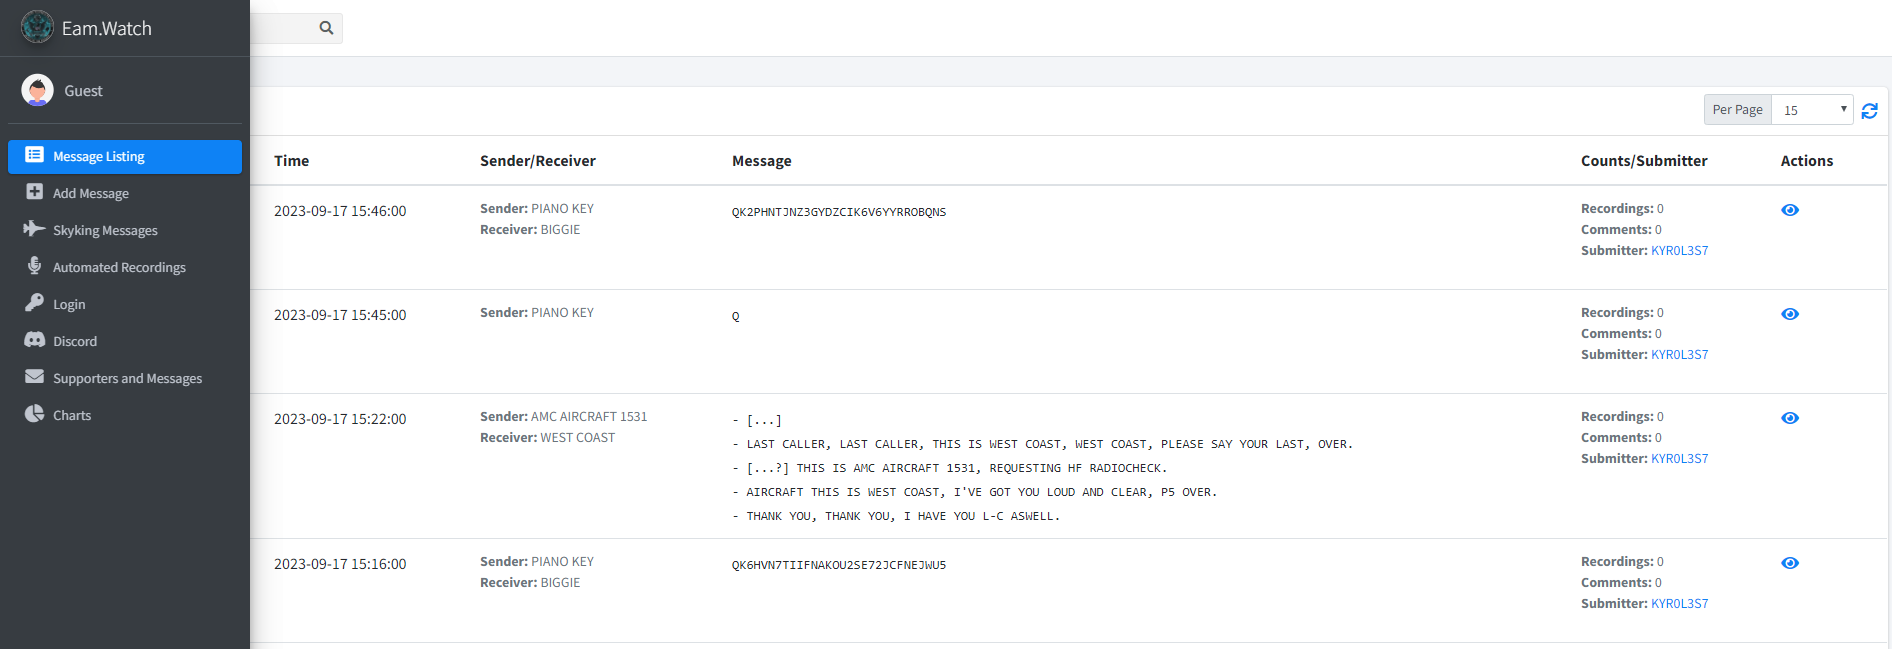The image size is (1892, 649).
Task: Click the Eam.Watch brand title
Action: 107,28
